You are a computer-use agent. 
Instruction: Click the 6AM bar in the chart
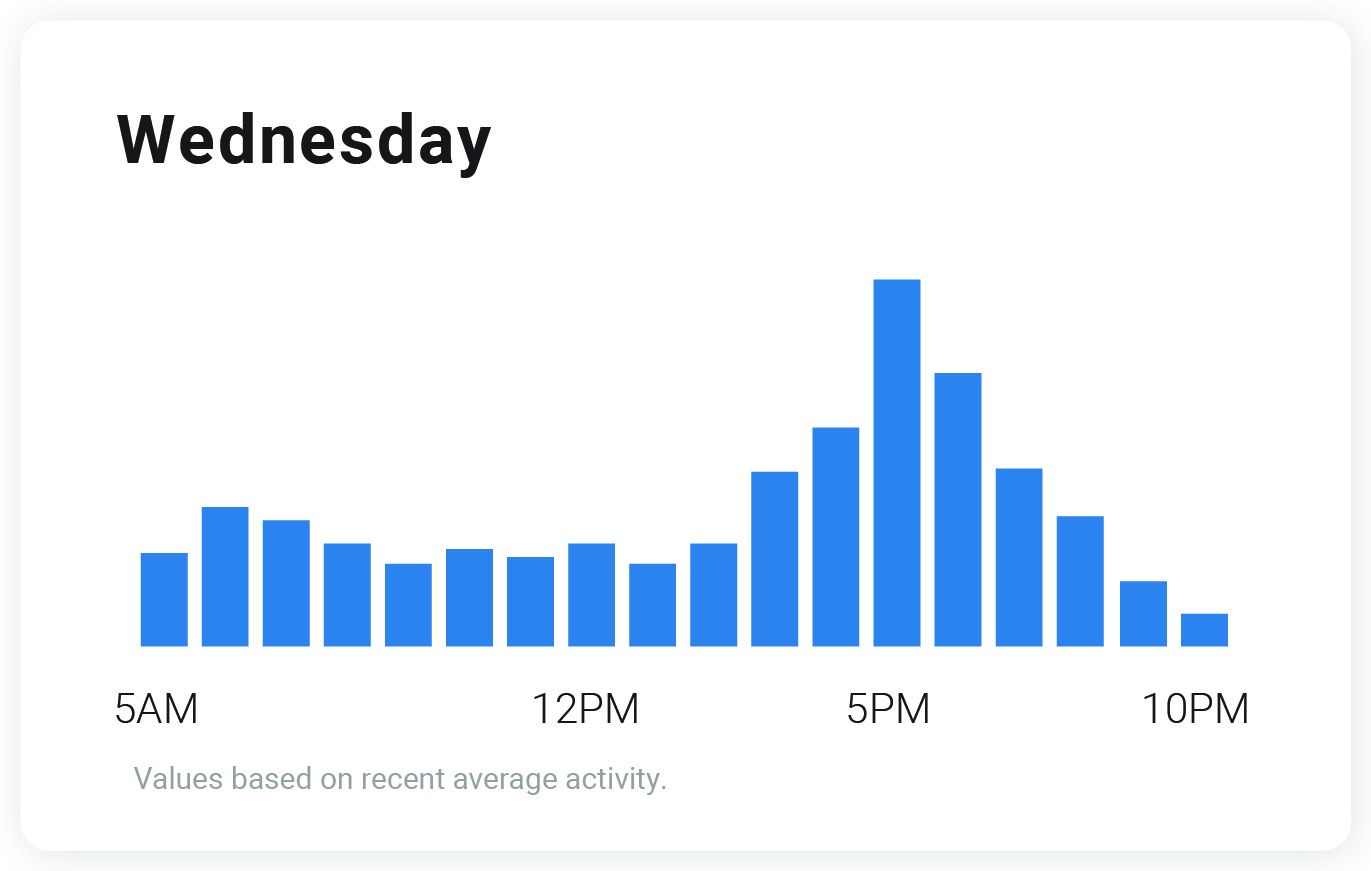(x=225, y=576)
